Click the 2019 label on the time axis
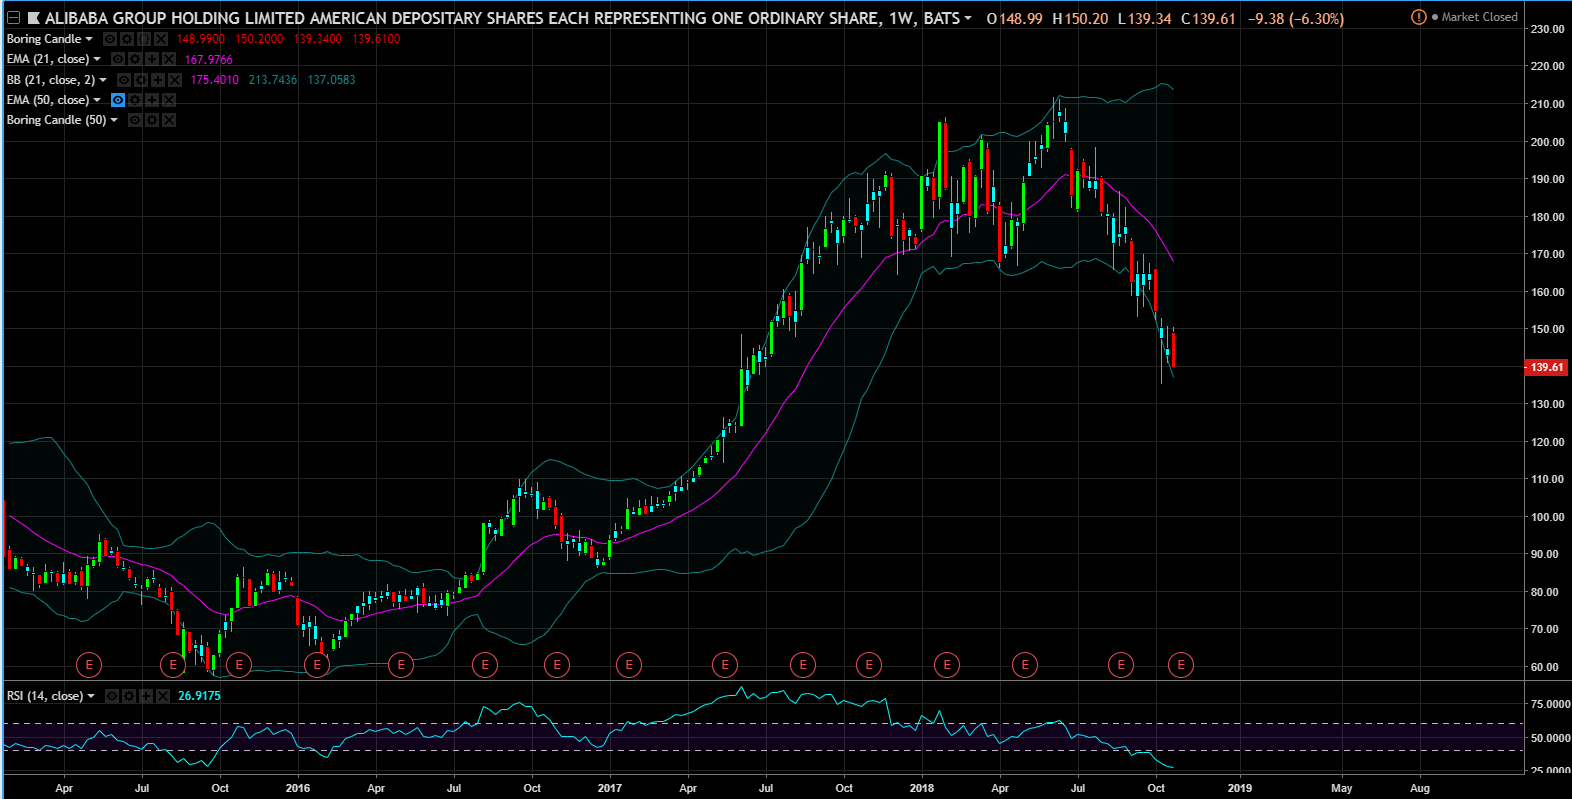Viewport: 1572px width, 799px height. (x=1239, y=788)
